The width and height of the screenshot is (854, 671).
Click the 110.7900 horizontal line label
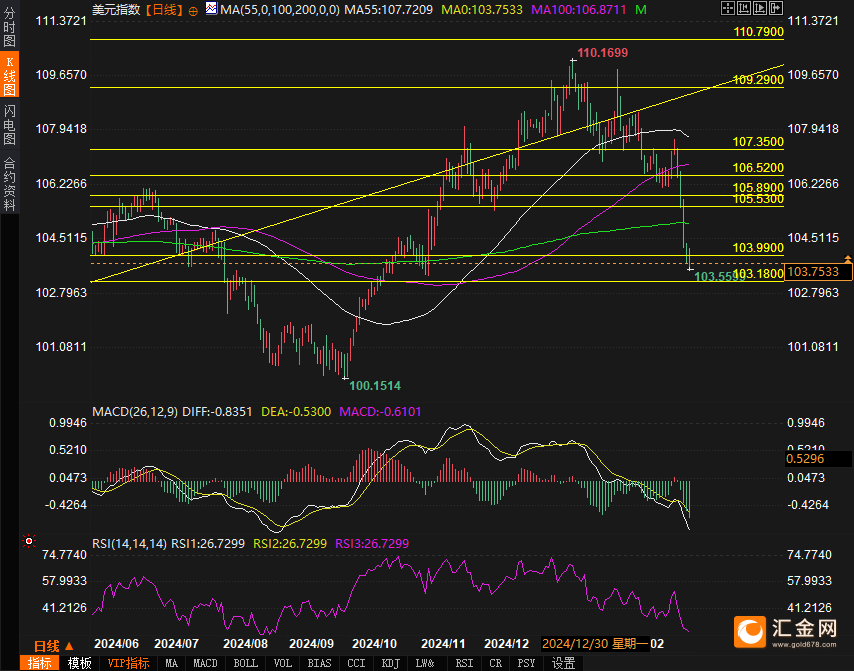(x=759, y=32)
